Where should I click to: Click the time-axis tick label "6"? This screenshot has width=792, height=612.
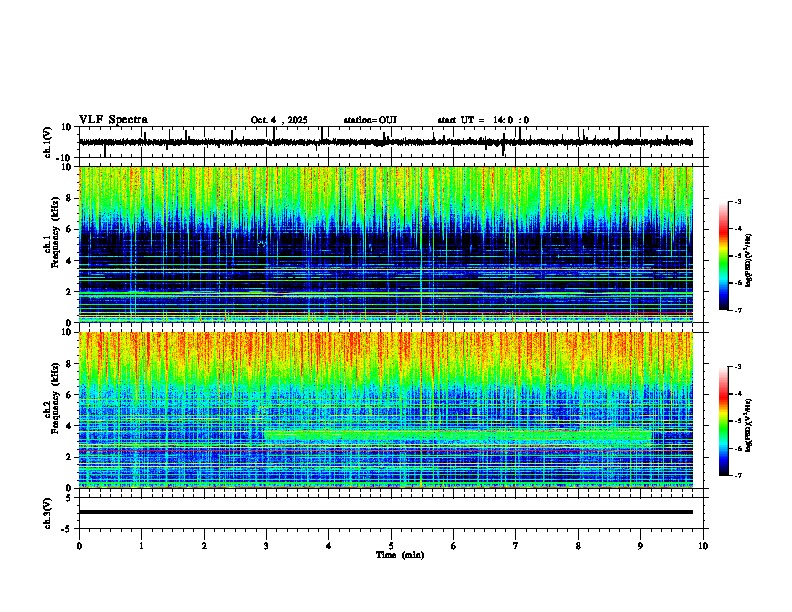[454, 546]
